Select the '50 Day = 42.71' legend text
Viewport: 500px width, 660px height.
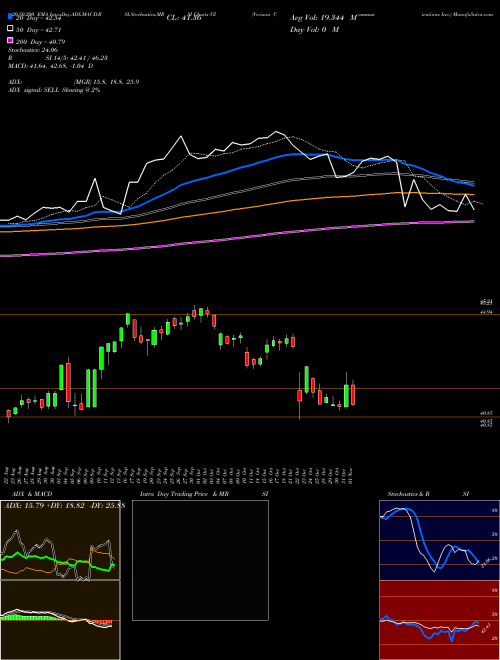tap(39, 30)
